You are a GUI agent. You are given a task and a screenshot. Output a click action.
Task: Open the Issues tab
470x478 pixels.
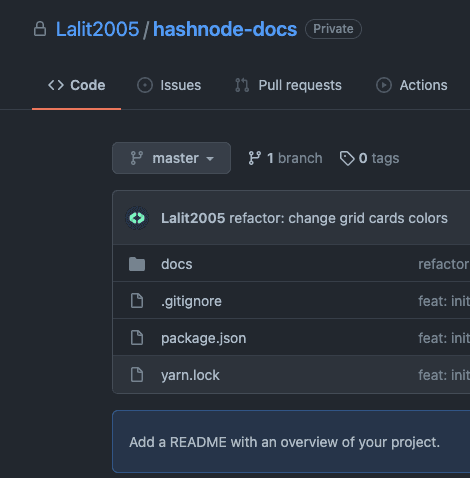click(x=169, y=85)
